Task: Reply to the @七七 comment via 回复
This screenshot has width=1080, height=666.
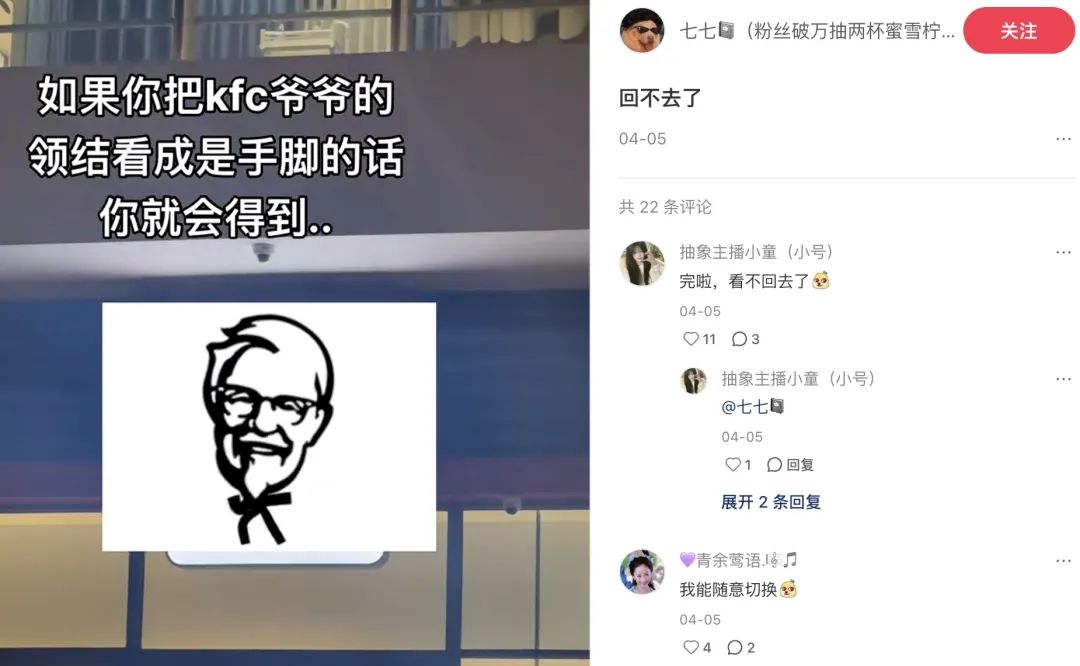Action: (790, 465)
